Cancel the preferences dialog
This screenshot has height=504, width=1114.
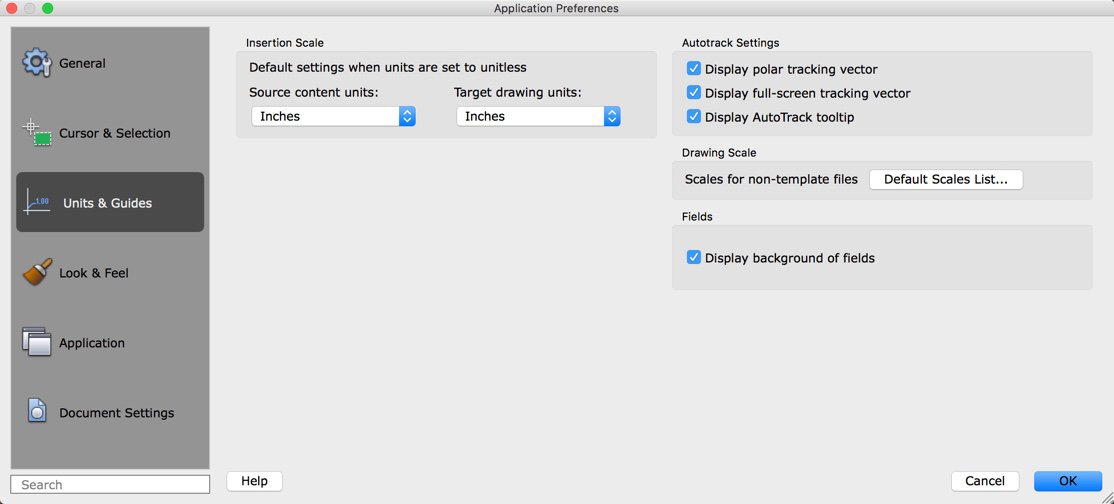tap(985, 481)
